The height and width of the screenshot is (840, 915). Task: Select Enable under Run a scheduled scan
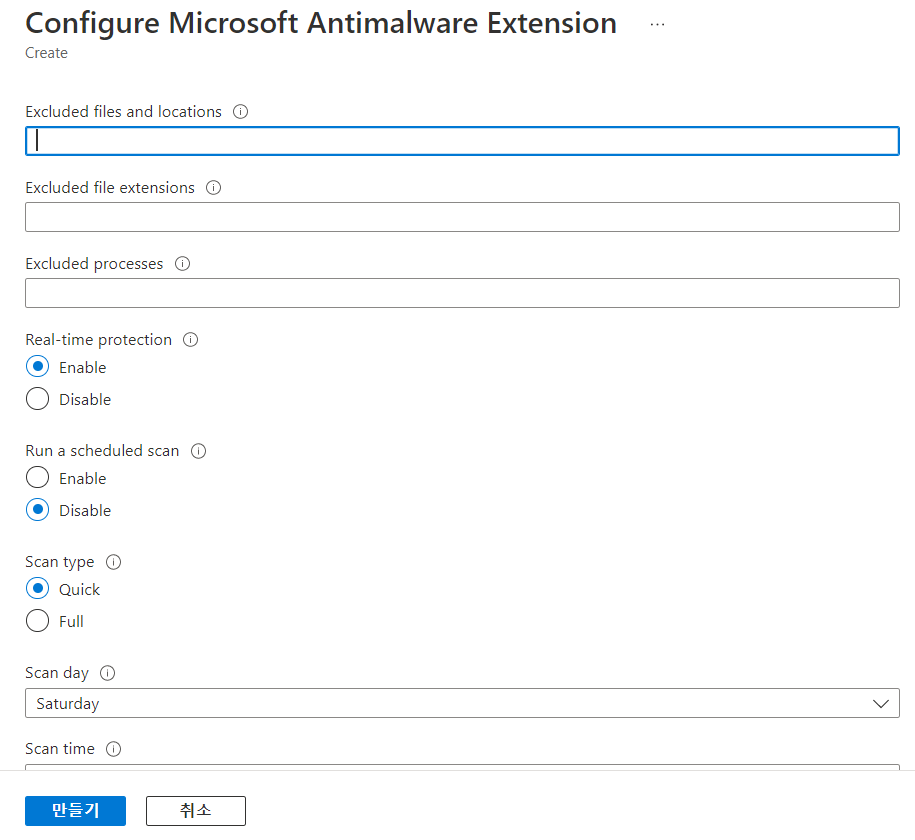click(x=37, y=477)
